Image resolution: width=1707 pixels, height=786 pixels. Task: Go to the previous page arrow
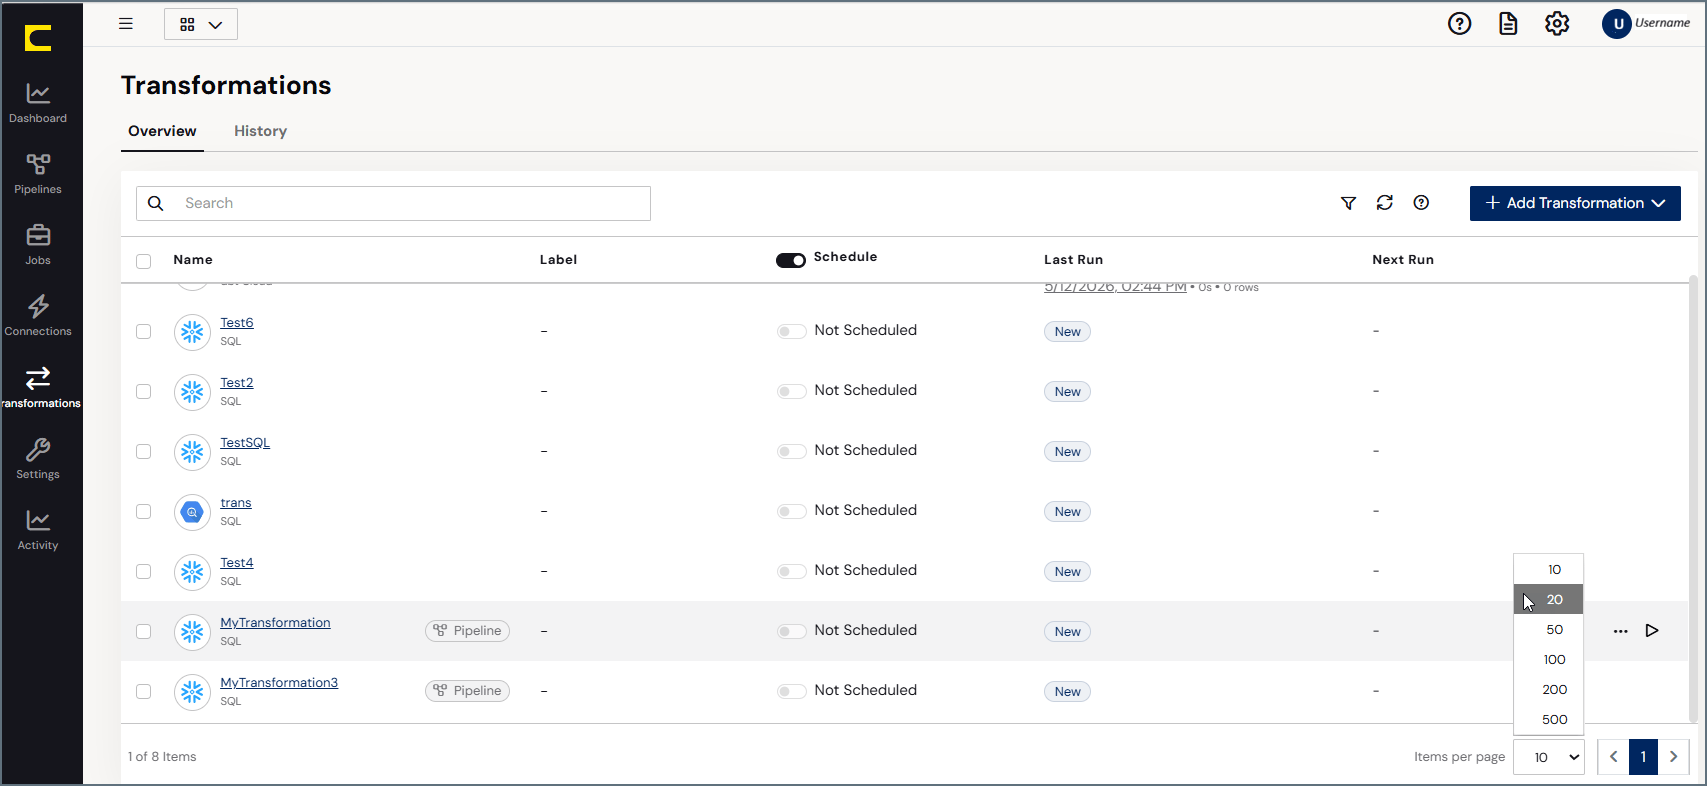coord(1613,757)
